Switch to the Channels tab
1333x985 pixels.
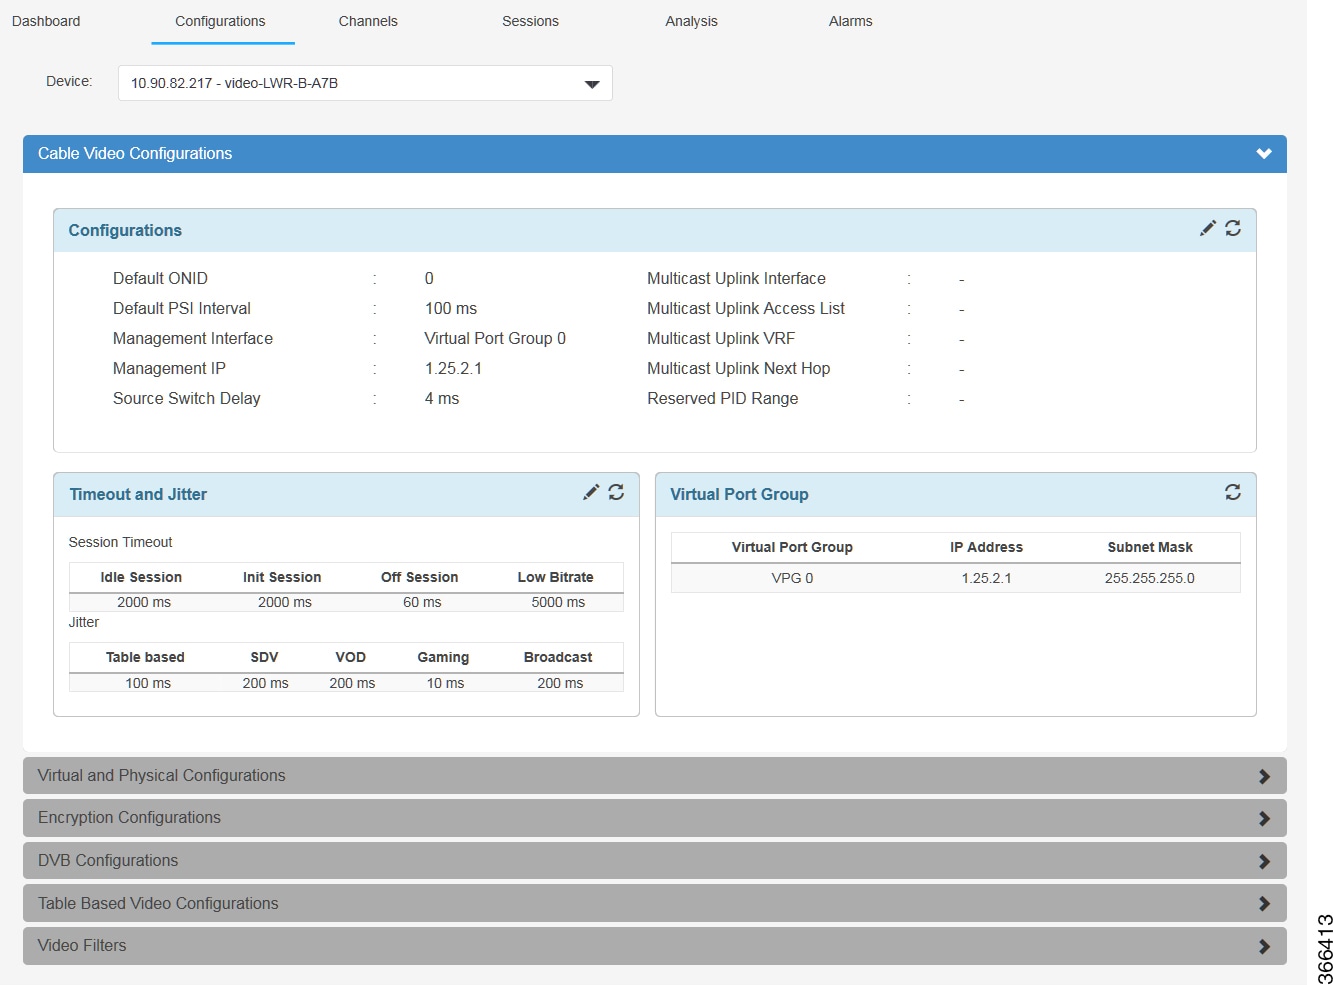(367, 20)
